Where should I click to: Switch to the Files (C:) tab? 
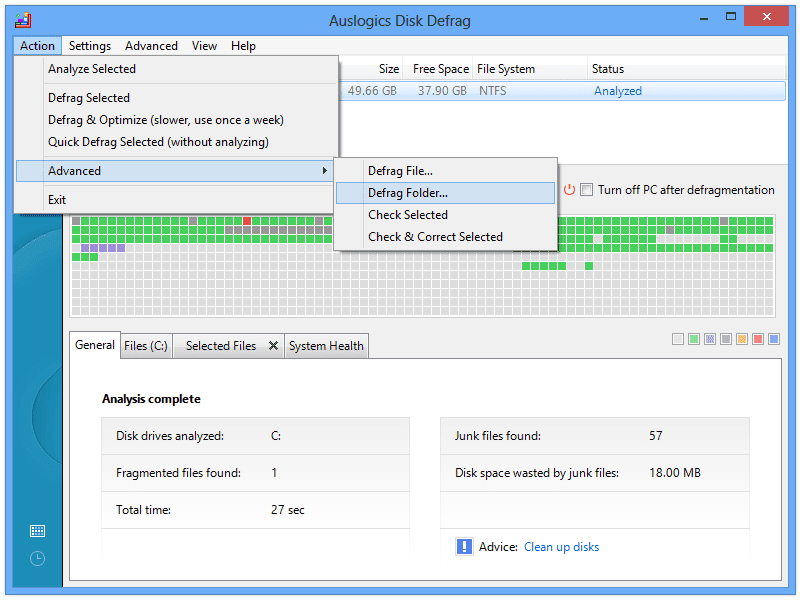[x=145, y=345]
